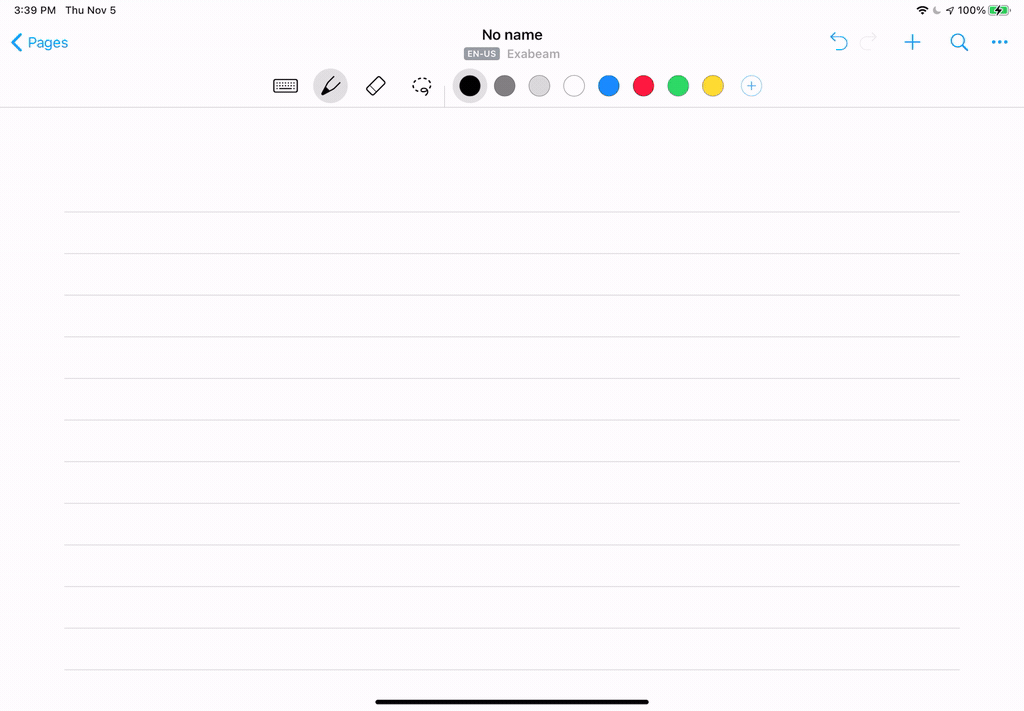1024x711 pixels.
Task: Open the more options menu
Action: point(999,42)
